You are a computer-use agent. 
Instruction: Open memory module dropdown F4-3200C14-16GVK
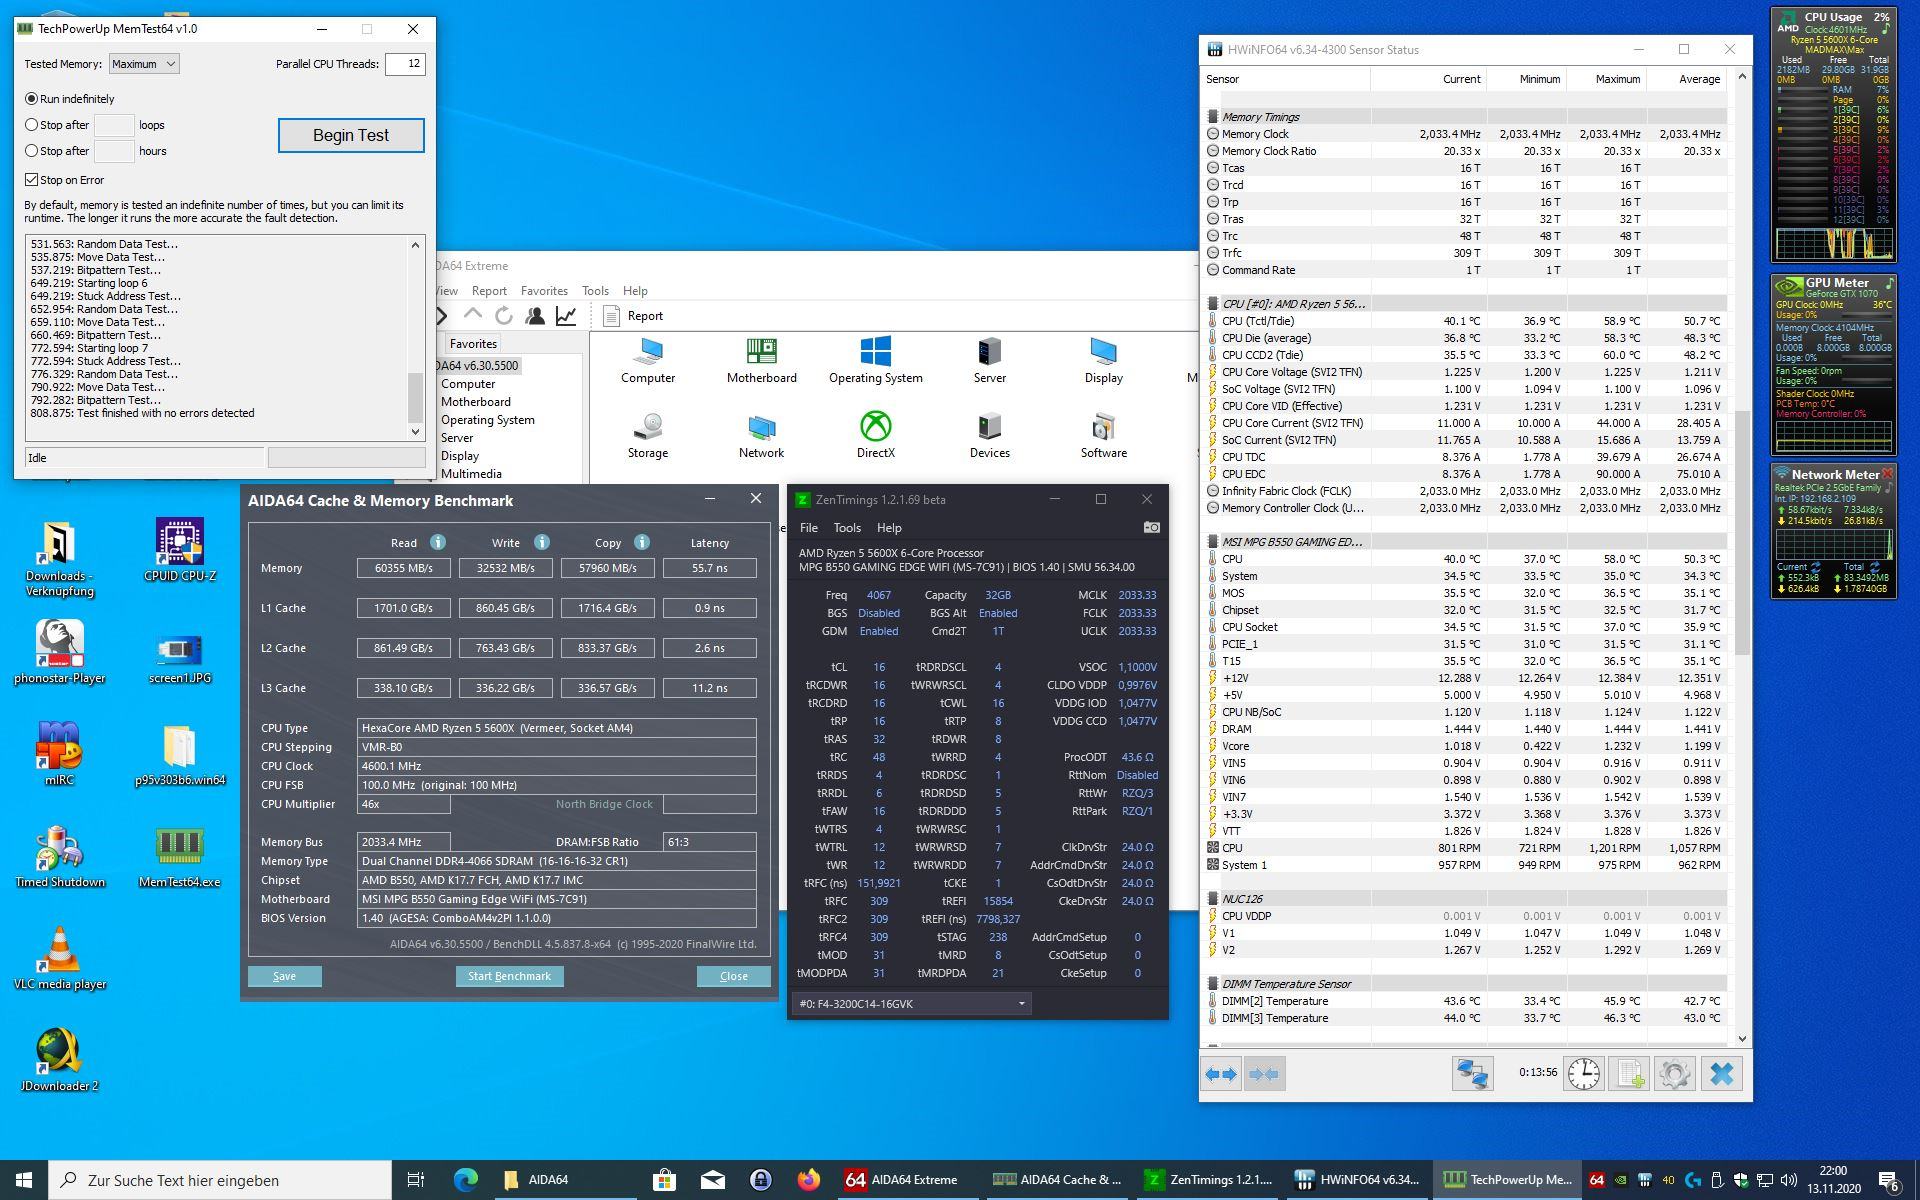click(x=911, y=1004)
